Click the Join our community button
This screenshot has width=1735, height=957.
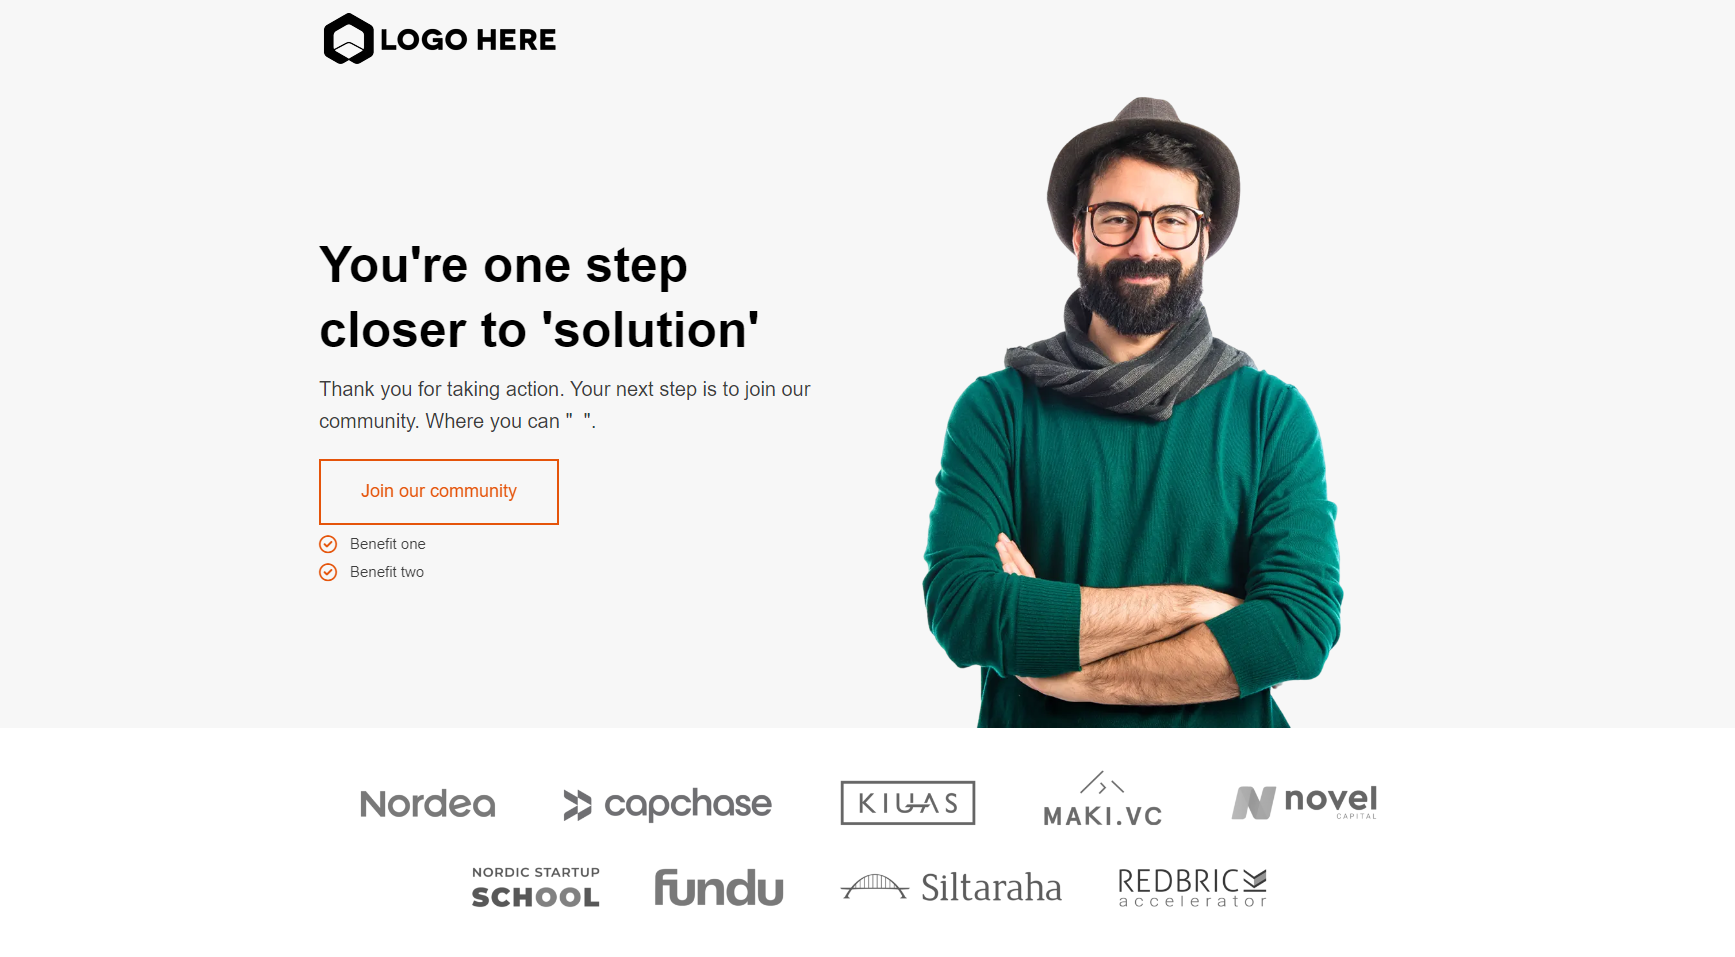coord(439,492)
